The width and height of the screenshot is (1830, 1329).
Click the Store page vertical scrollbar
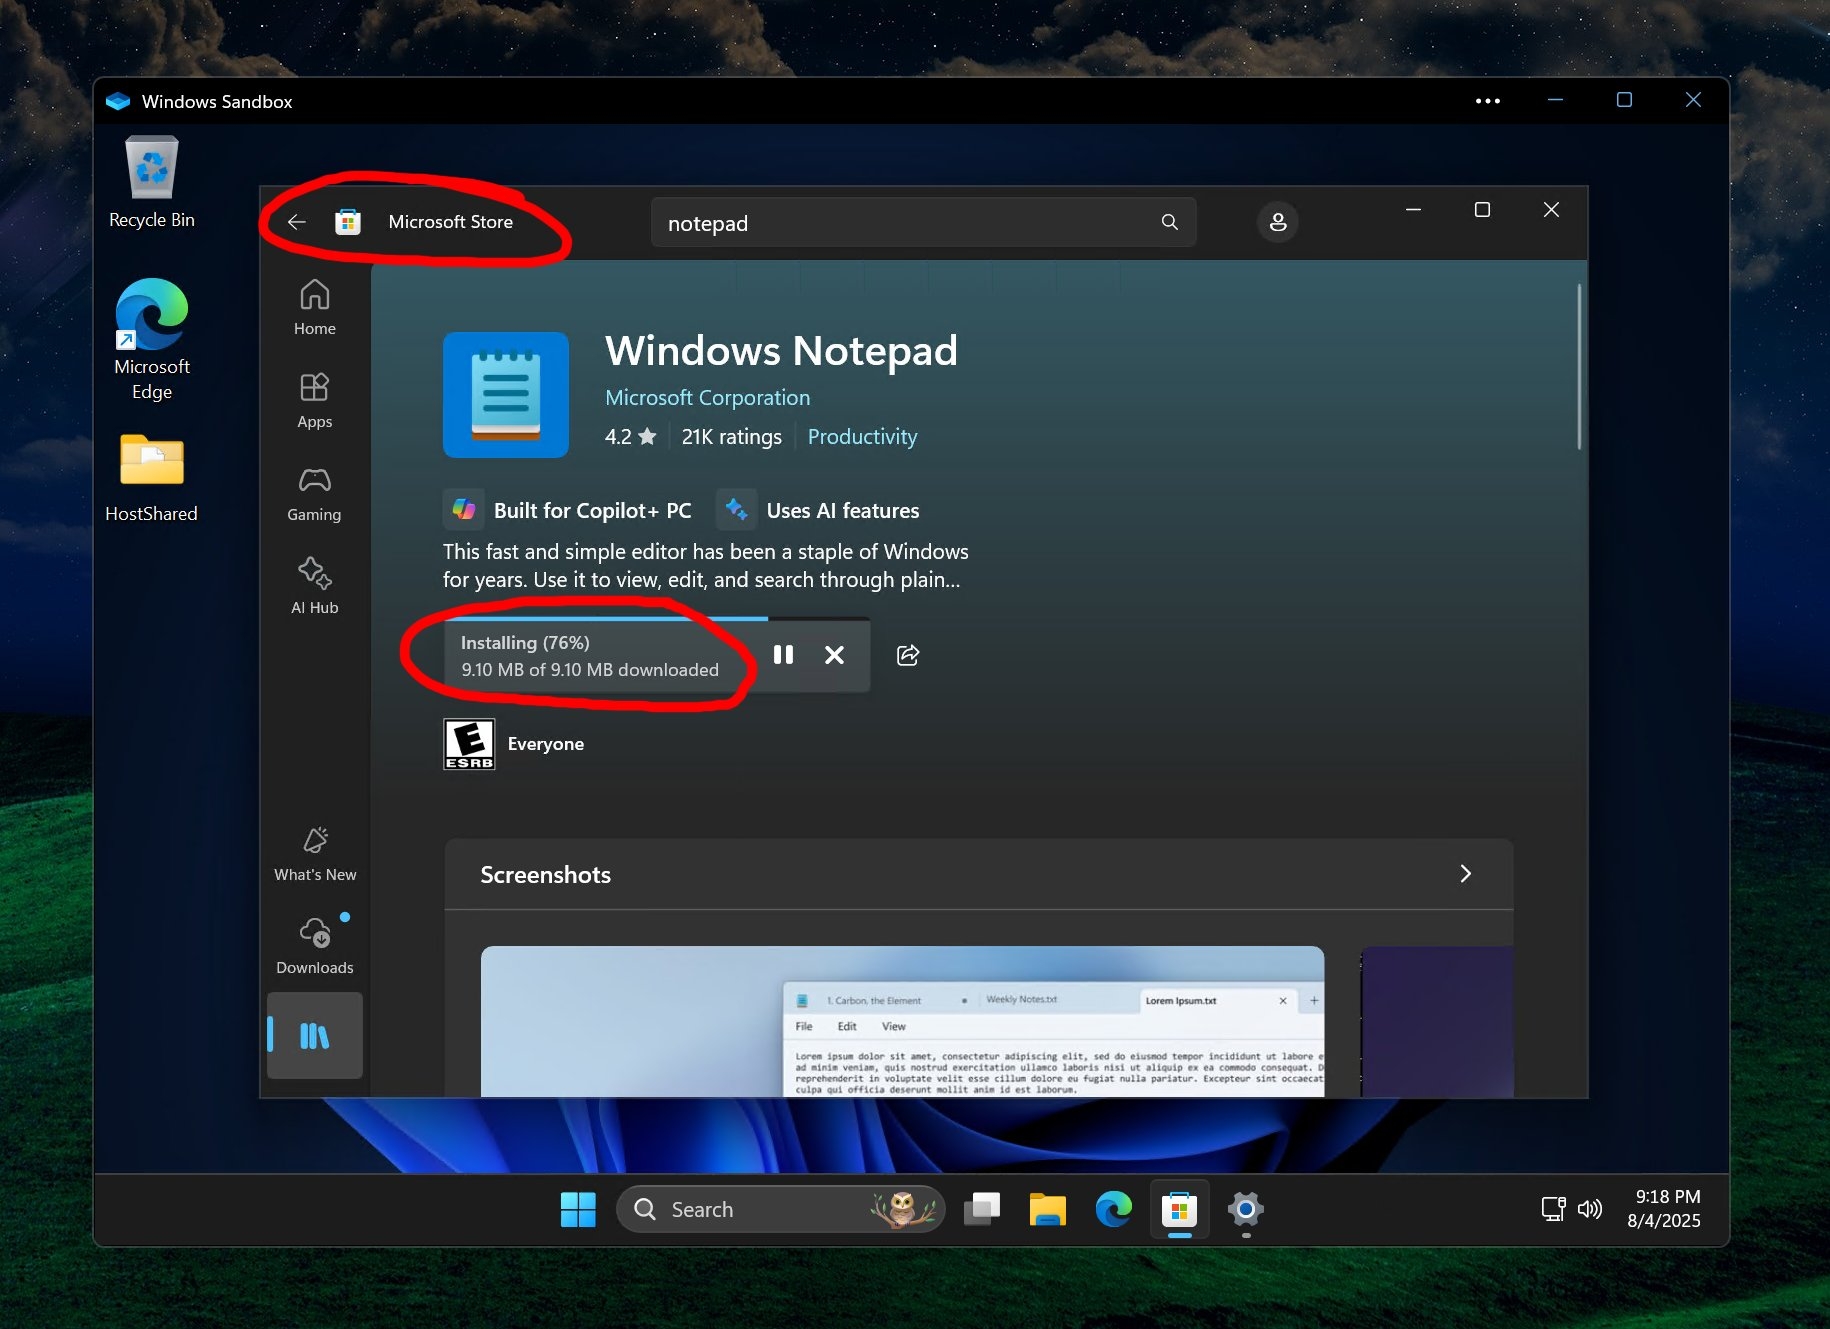[x=1579, y=367]
